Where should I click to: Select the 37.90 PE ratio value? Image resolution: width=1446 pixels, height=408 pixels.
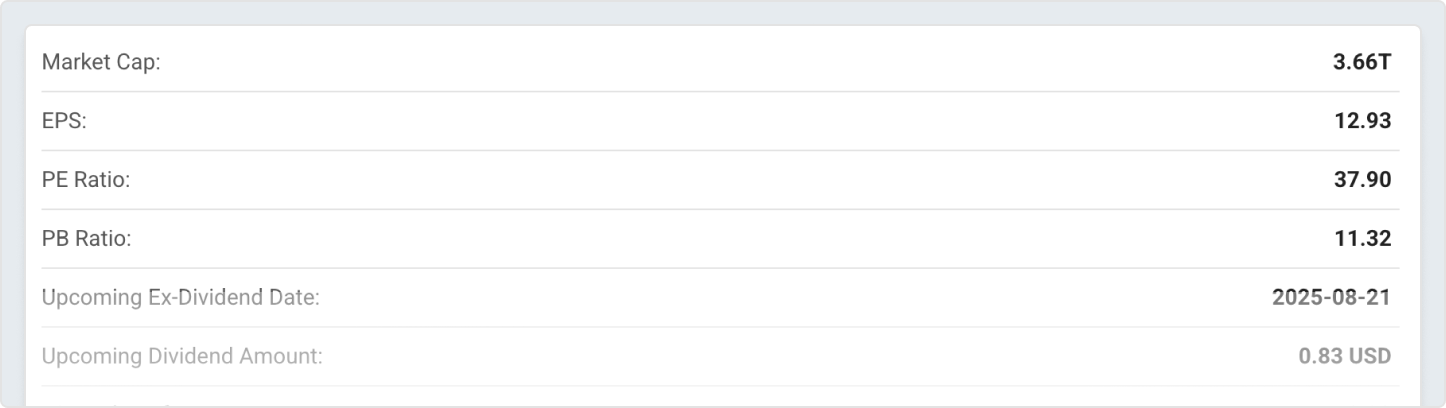click(1362, 180)
